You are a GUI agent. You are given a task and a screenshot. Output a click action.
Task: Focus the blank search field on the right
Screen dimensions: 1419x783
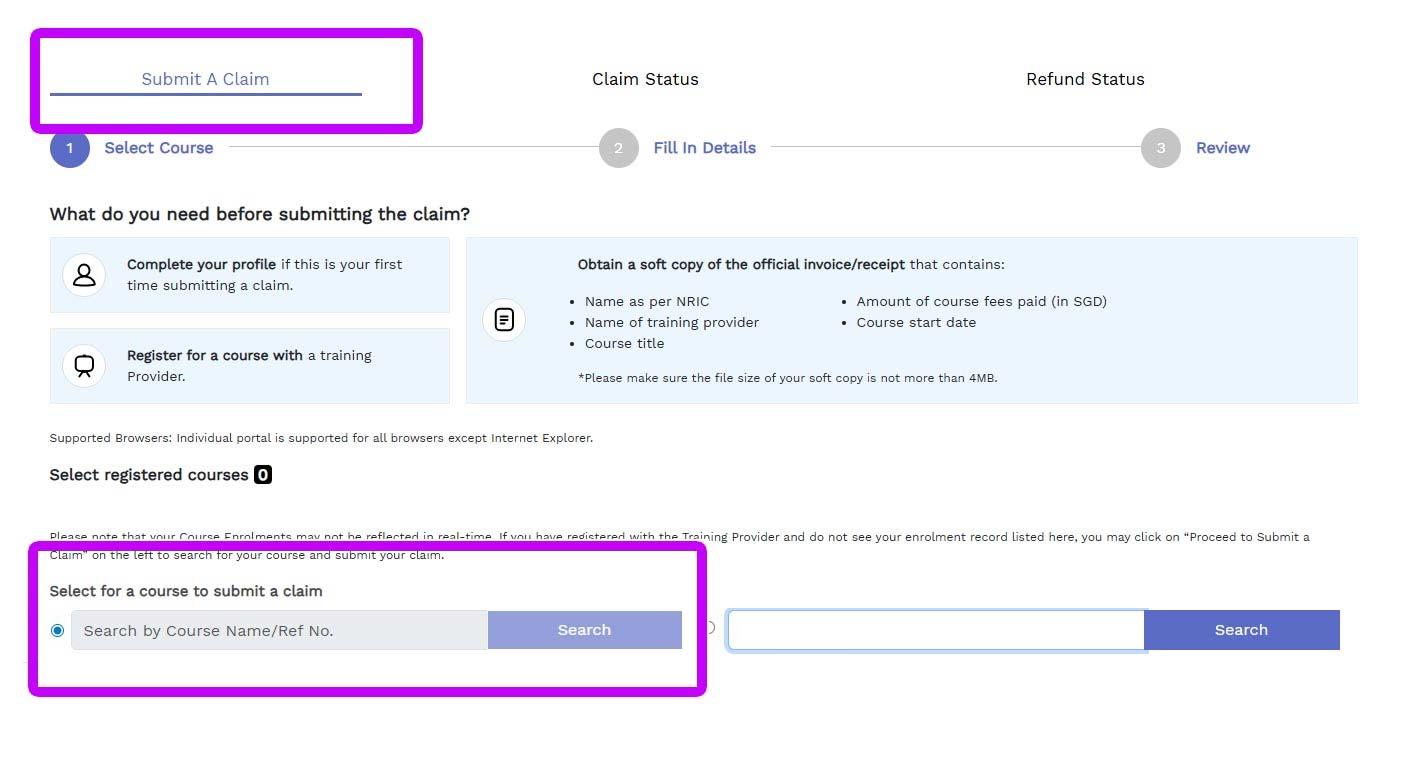(935, 630)
